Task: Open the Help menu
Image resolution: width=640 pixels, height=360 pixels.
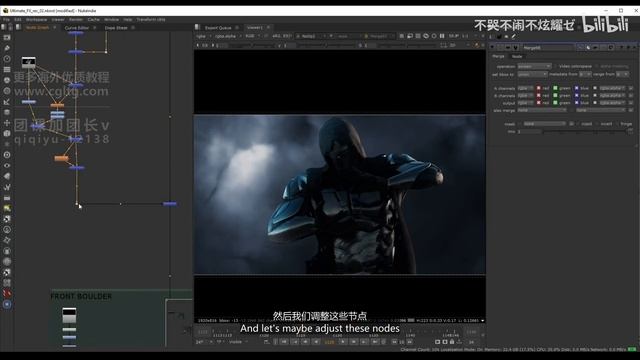Action: (x=128, y=19)
